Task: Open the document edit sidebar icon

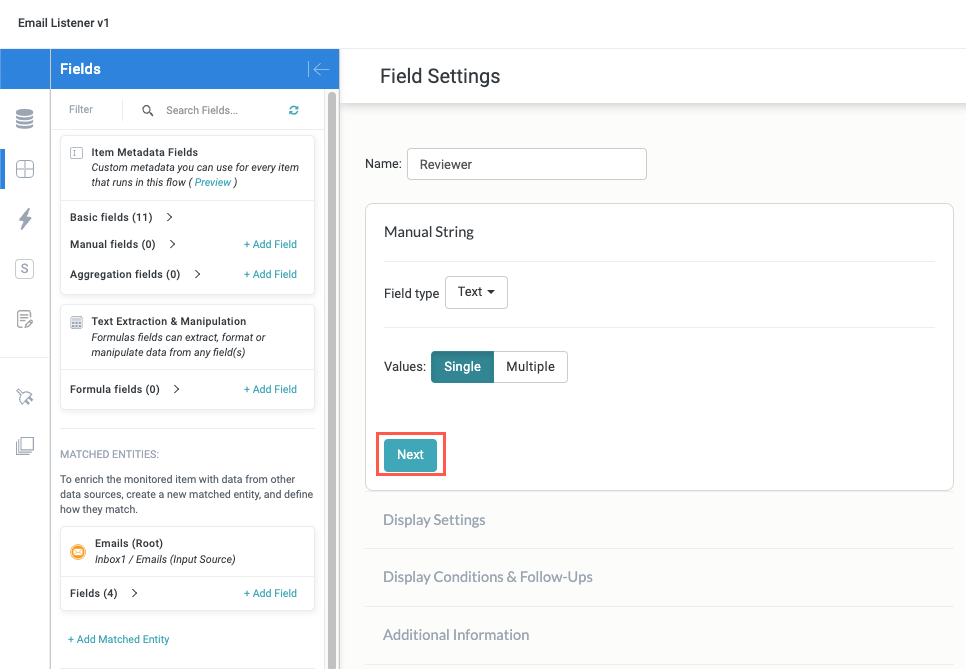Action: point(25,319)
